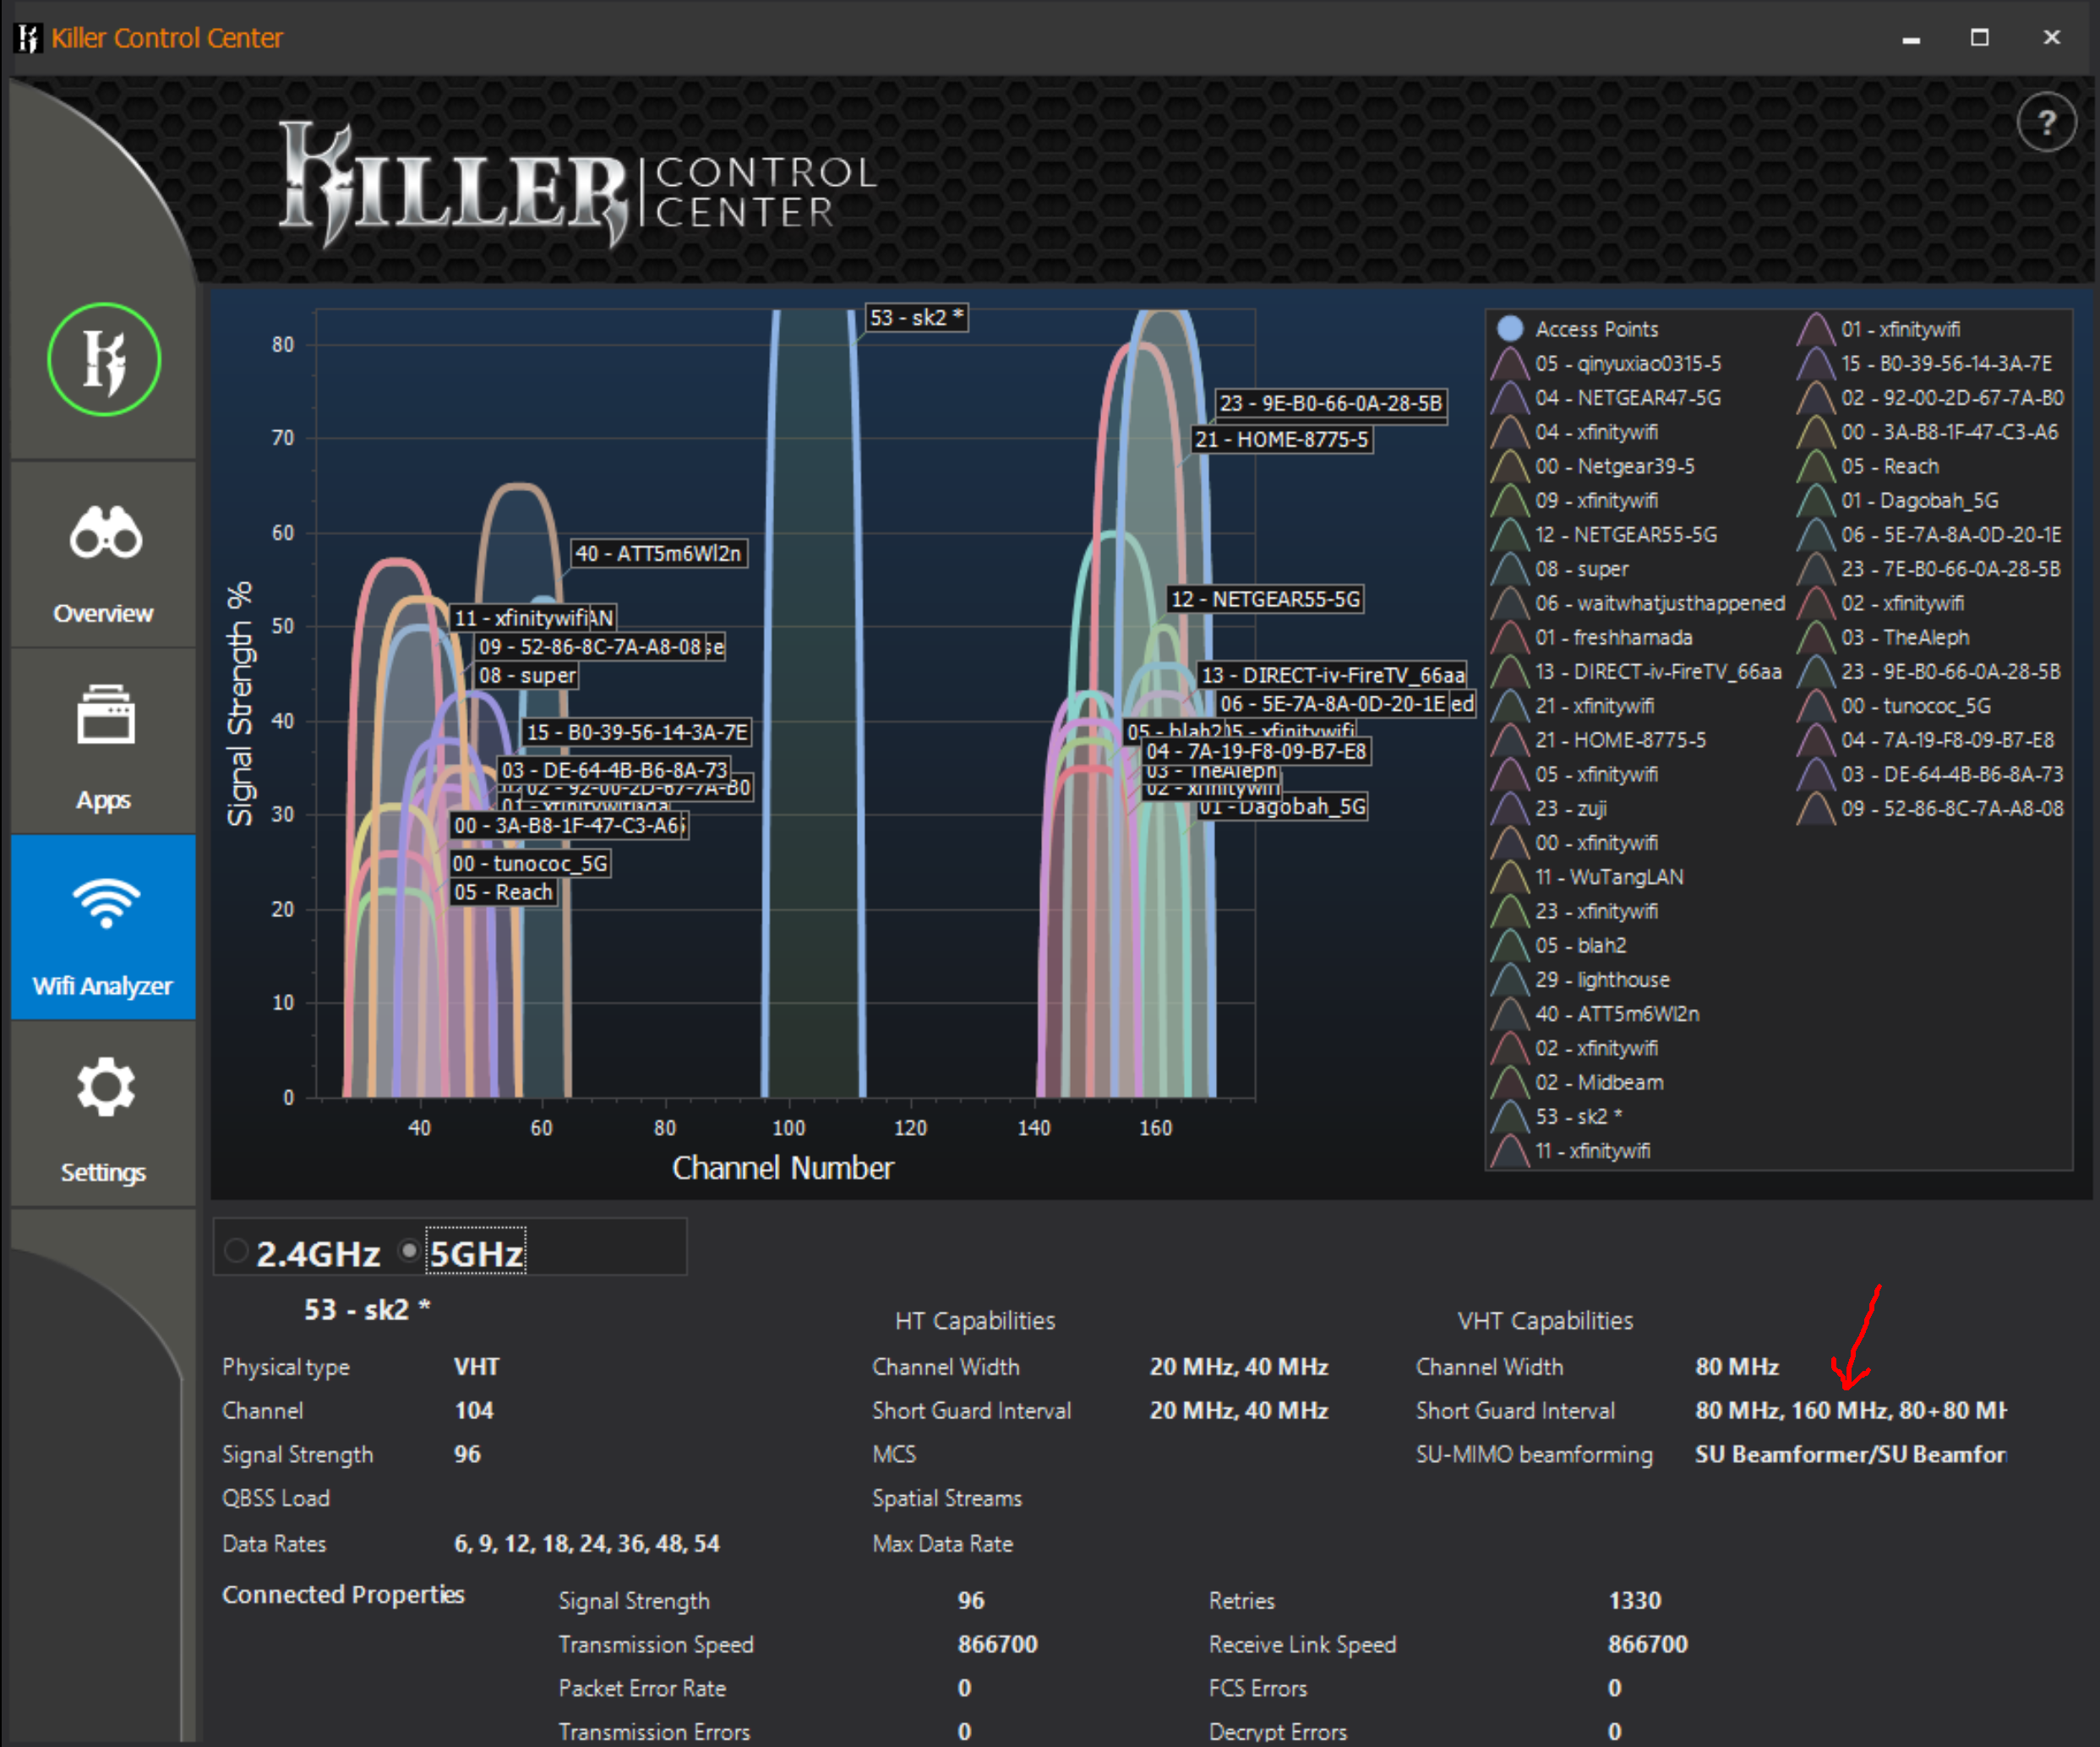
Task: Toggle the 40 - ATT5m6Wl2n legend entry
Action: pos(1616,1013)
